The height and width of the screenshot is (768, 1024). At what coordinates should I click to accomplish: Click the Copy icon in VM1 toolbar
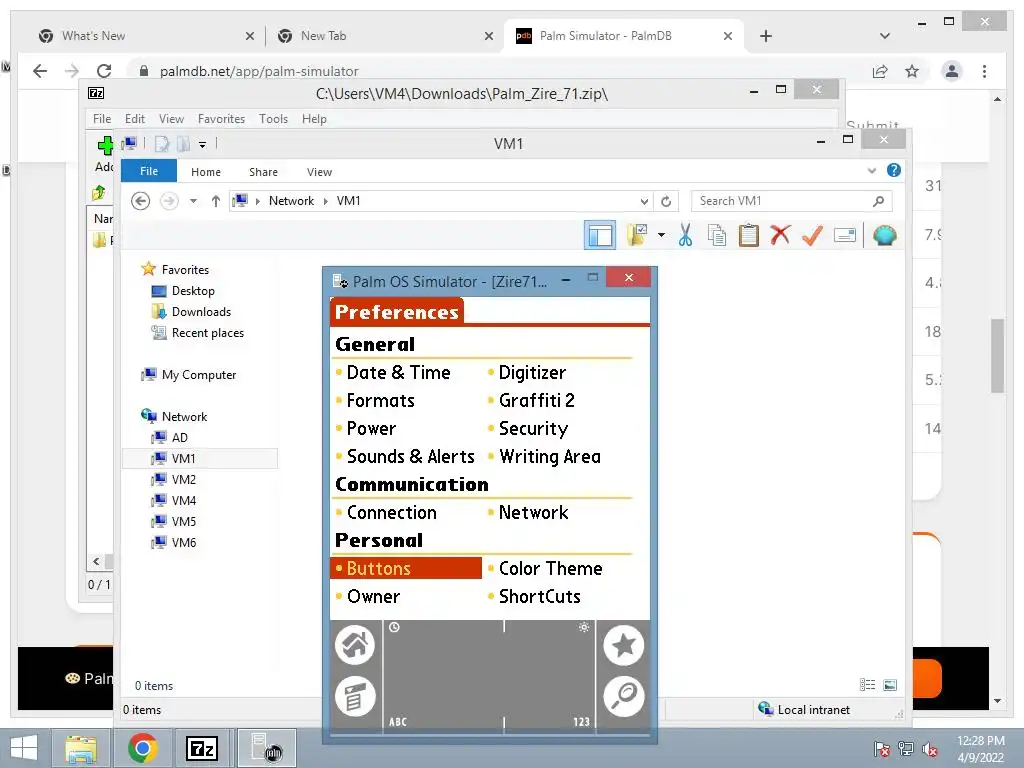[716, 235]
